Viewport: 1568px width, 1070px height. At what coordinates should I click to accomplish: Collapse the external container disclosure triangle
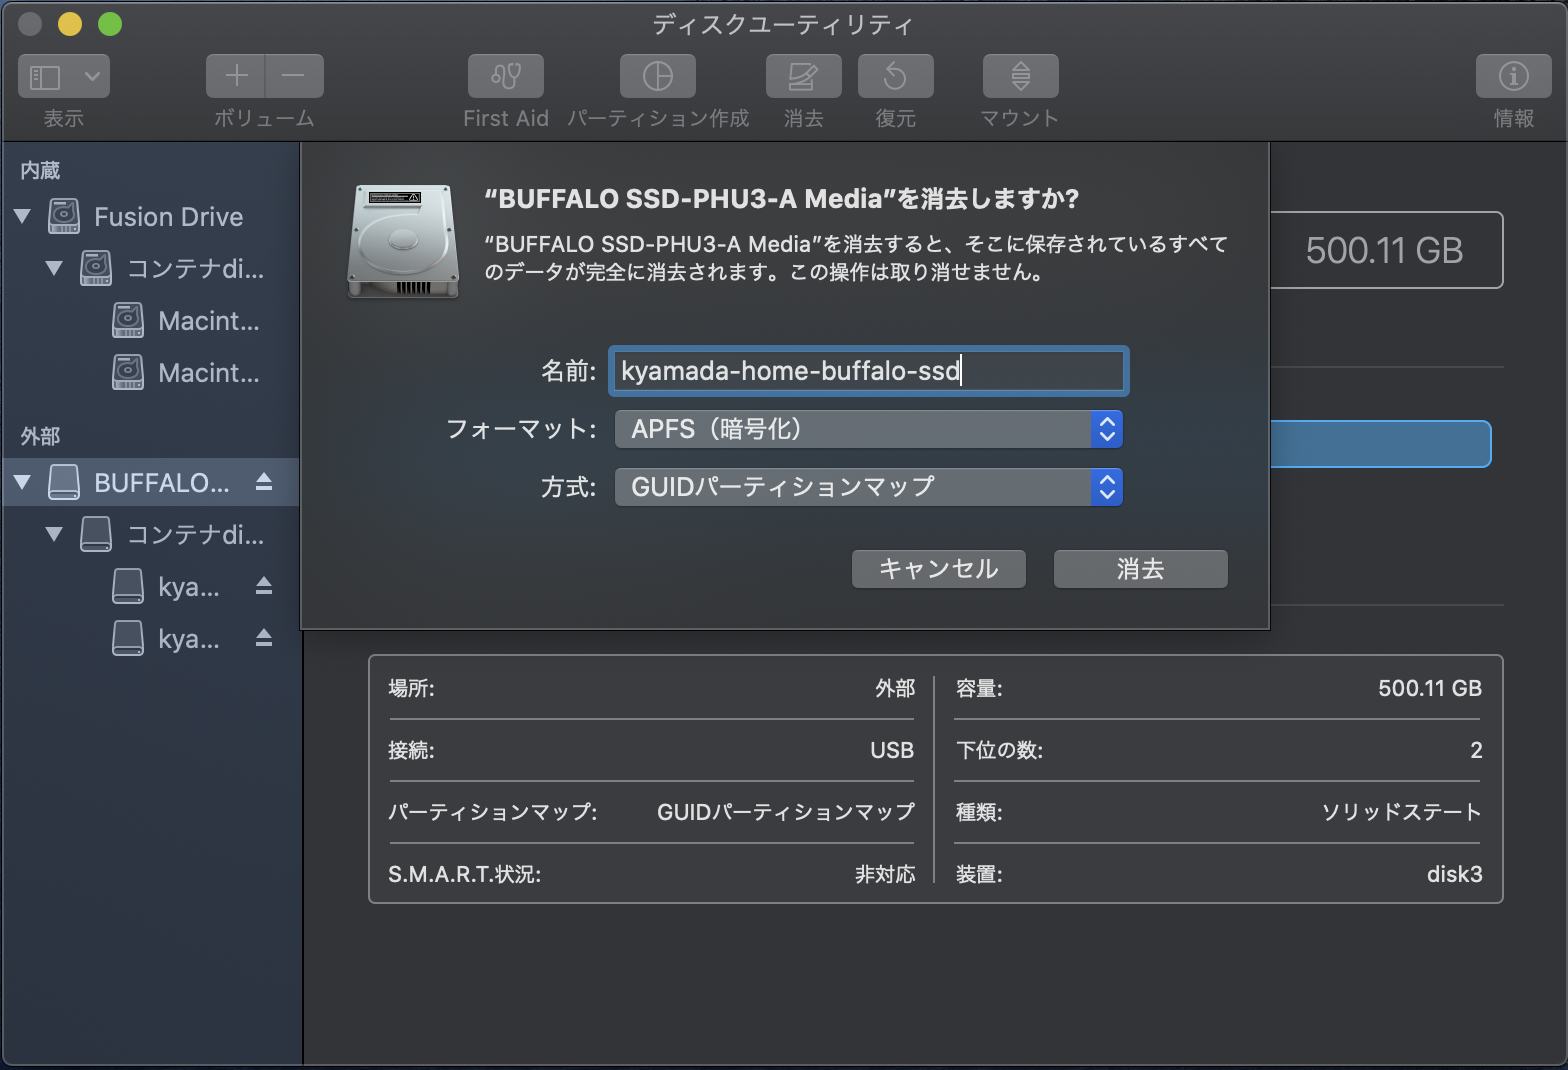point(54,534)
